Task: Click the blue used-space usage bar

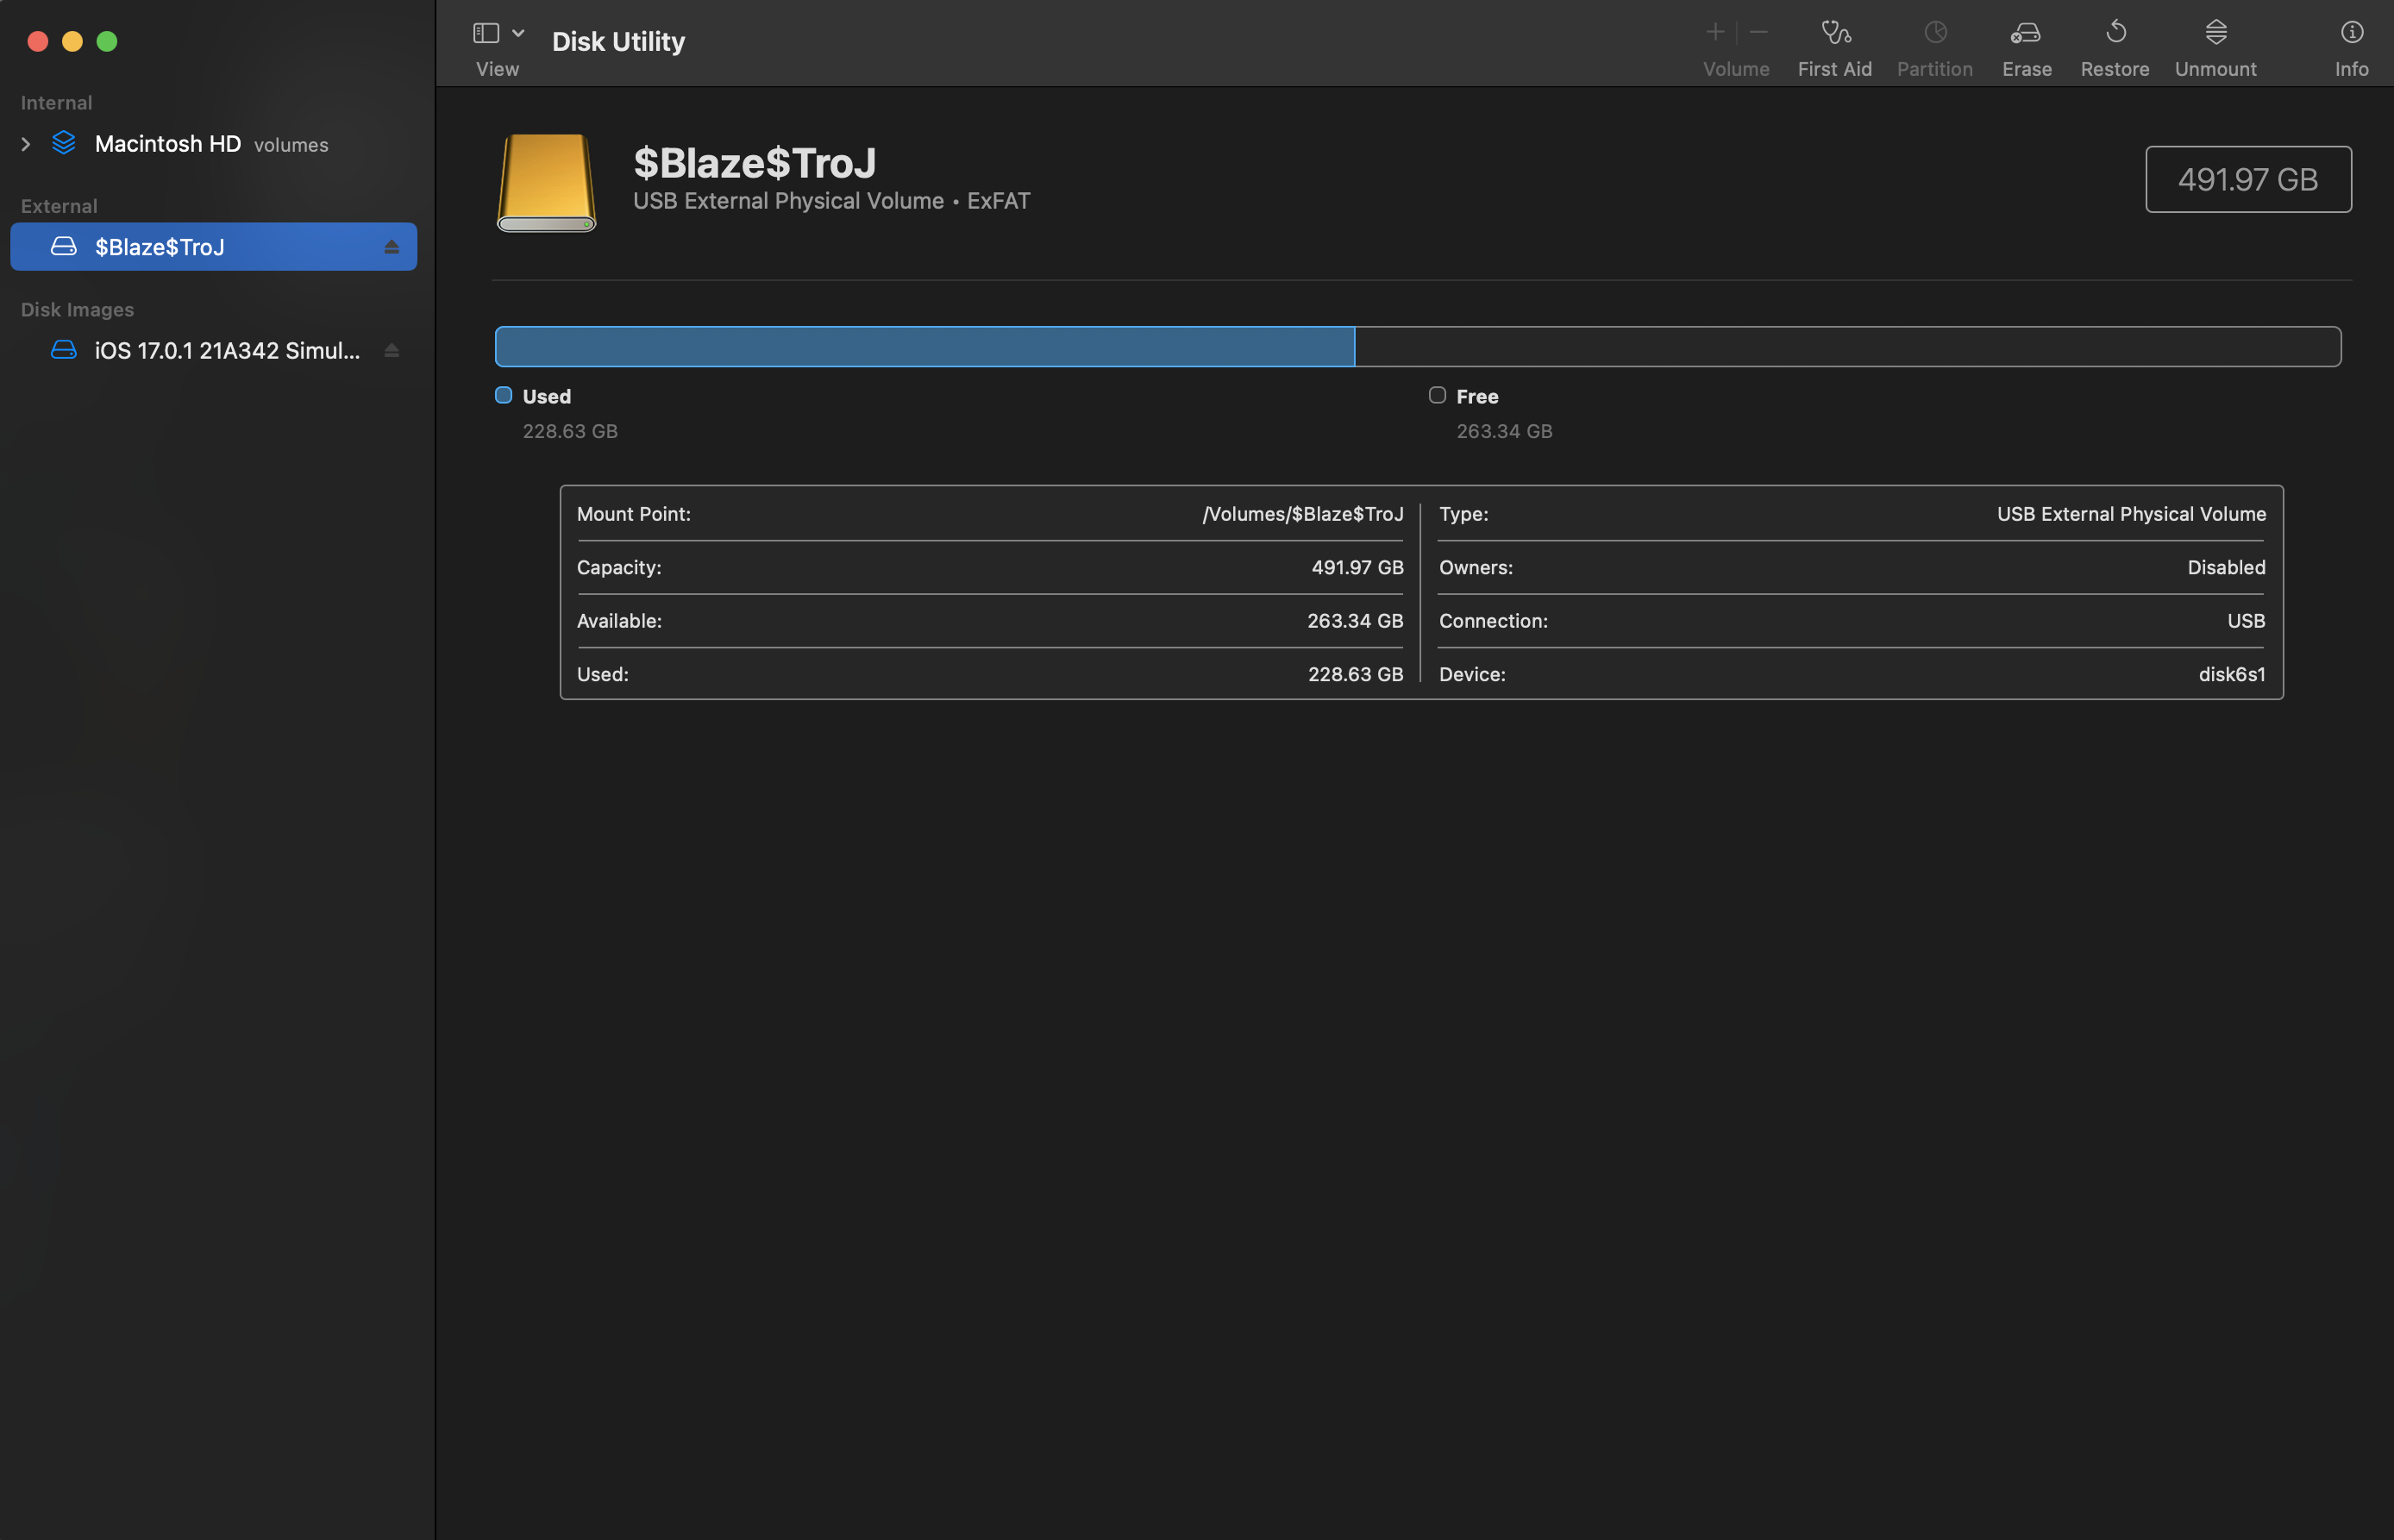Action: (924, 347)
